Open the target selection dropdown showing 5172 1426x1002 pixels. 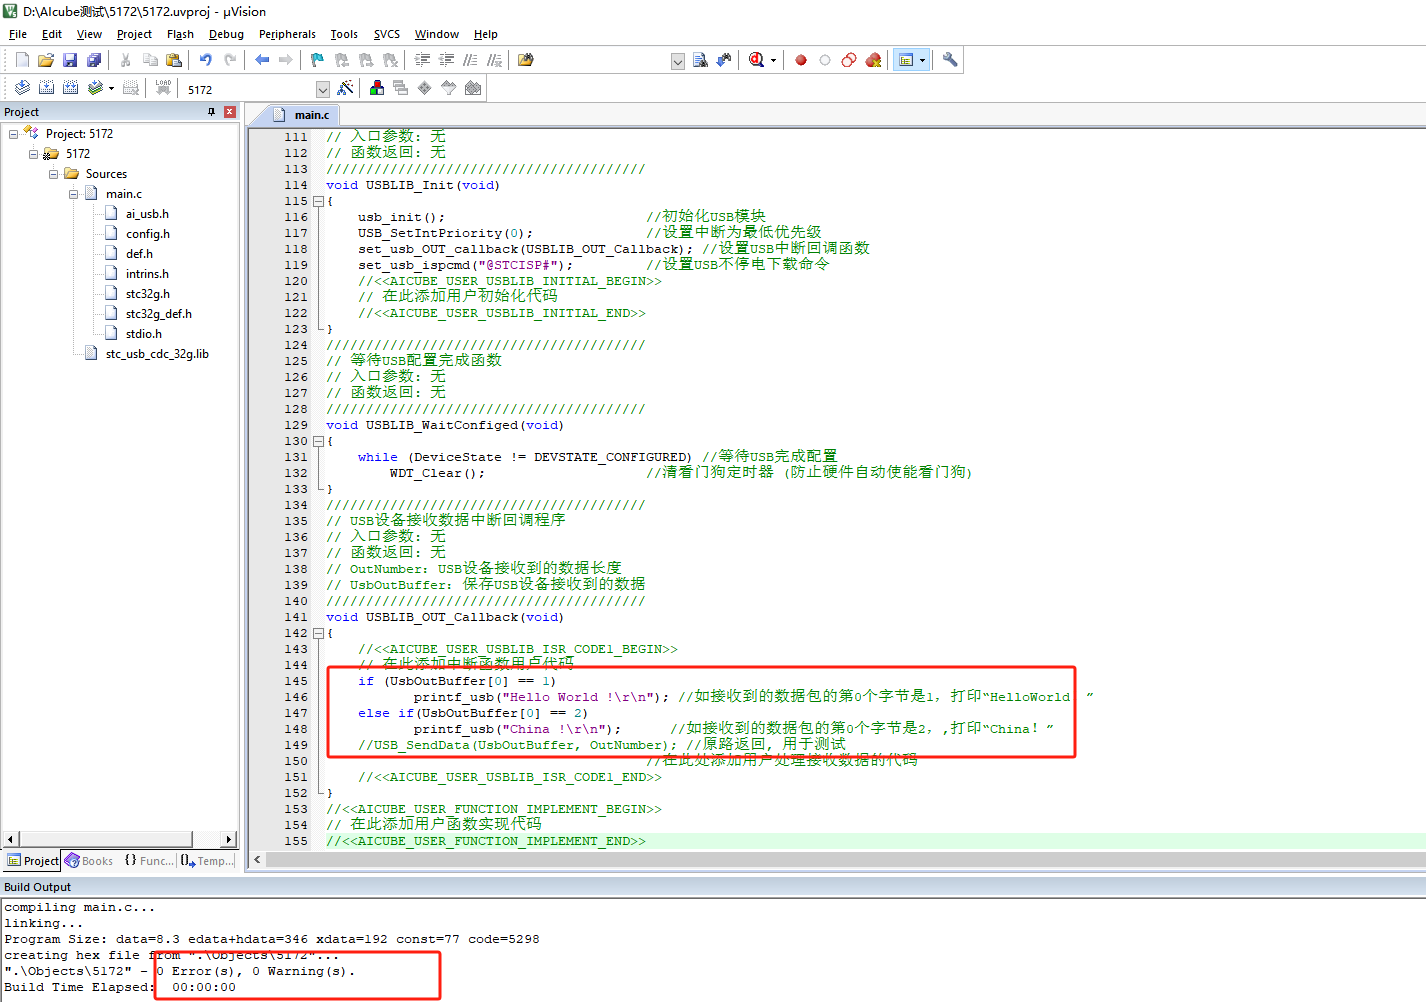click(322, 89)
